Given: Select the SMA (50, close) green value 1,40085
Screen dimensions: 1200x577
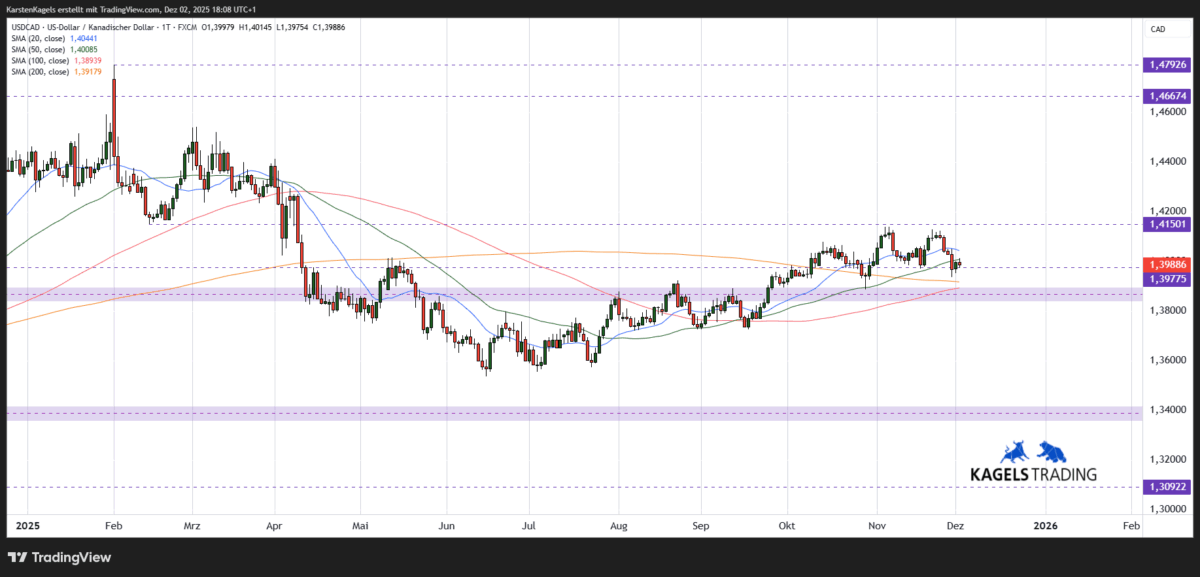Looking at the screenshot, I should pyautogui.click(x=84, y=48).
